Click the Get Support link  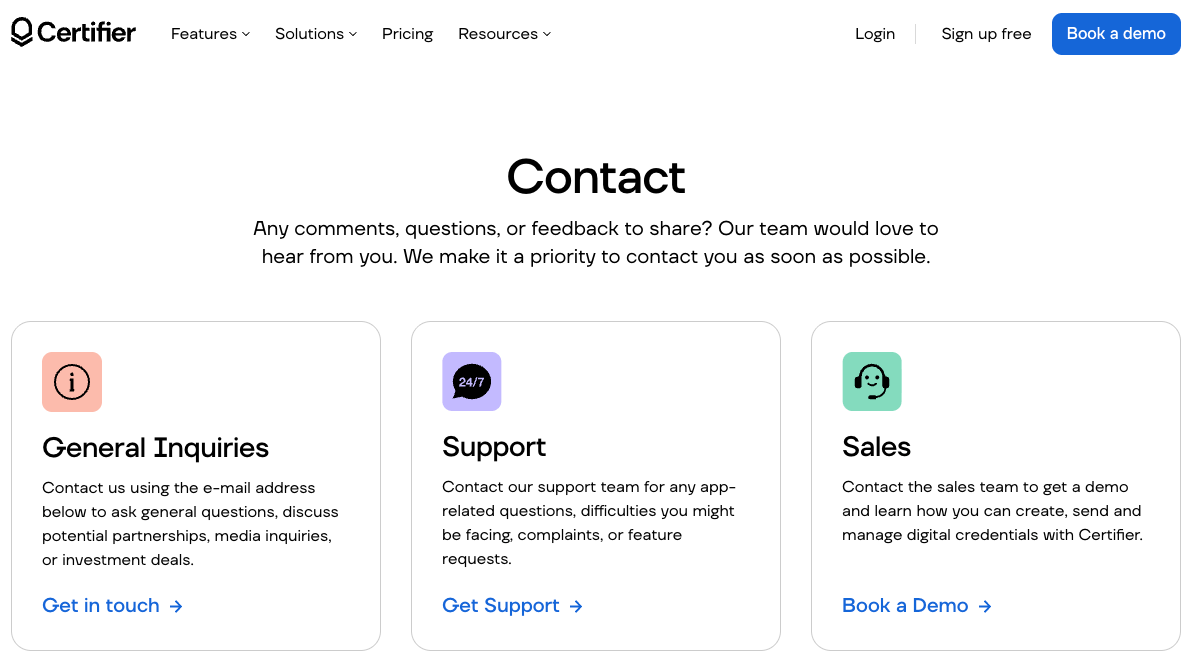(x=500, y=606)
